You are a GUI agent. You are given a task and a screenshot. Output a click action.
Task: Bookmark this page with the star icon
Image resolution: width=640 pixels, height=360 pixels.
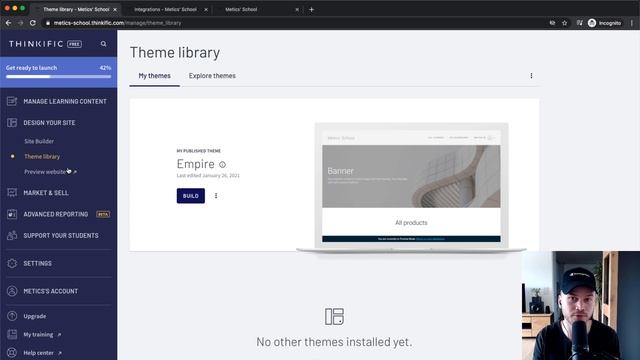(564, 23)
